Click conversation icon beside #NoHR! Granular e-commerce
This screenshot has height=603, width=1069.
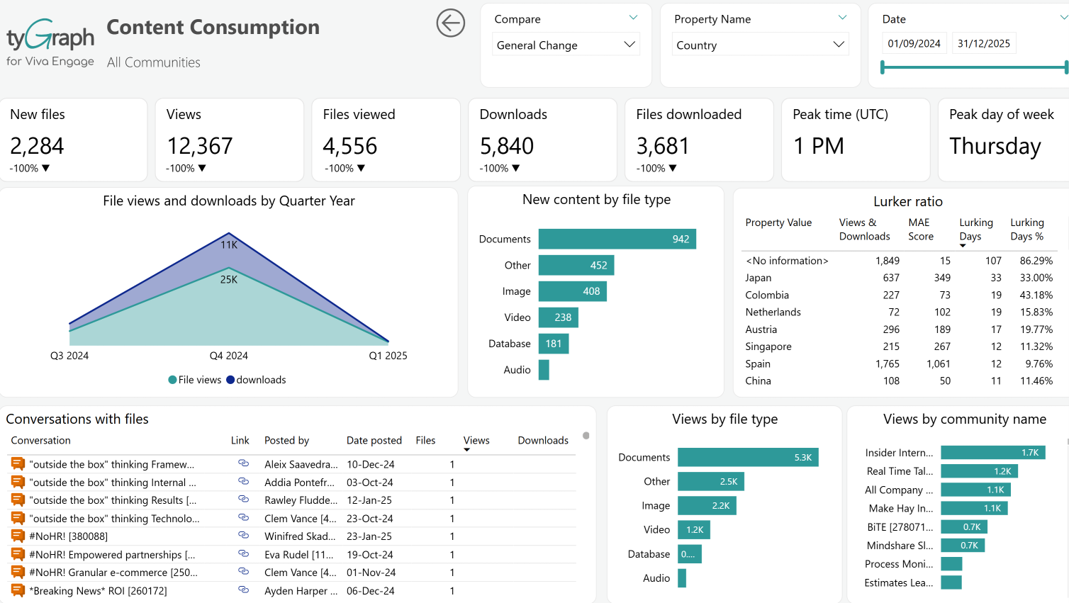[x=18, y=572]
